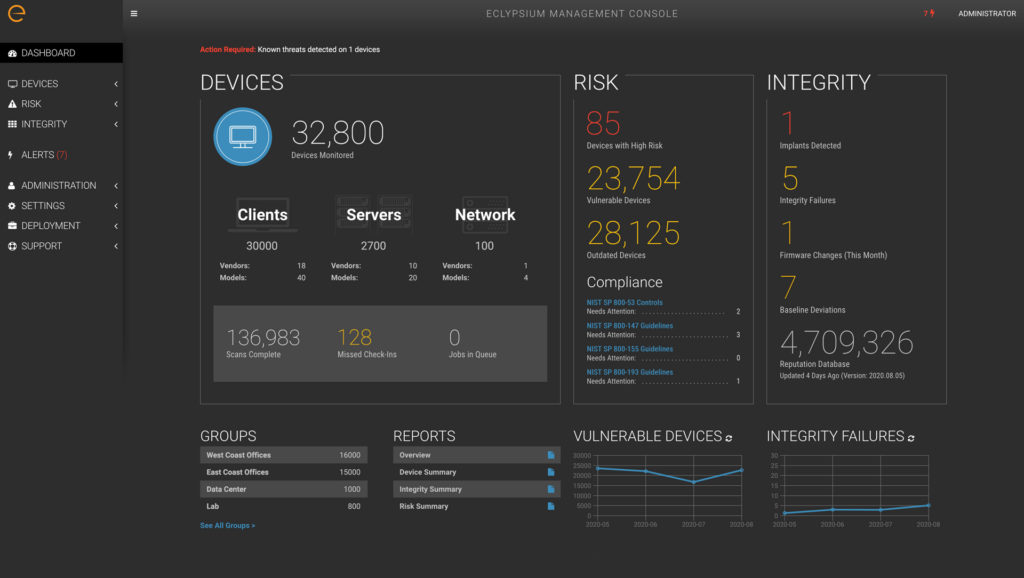Click the Servers rack icon
The height and width of the screenshot is (578, 1024).
coord(374,214)
